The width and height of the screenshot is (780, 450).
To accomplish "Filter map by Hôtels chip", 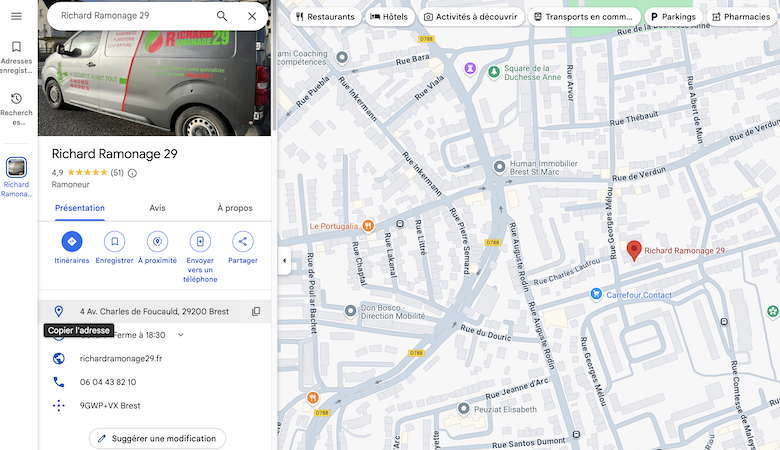I will pos(389,16).
